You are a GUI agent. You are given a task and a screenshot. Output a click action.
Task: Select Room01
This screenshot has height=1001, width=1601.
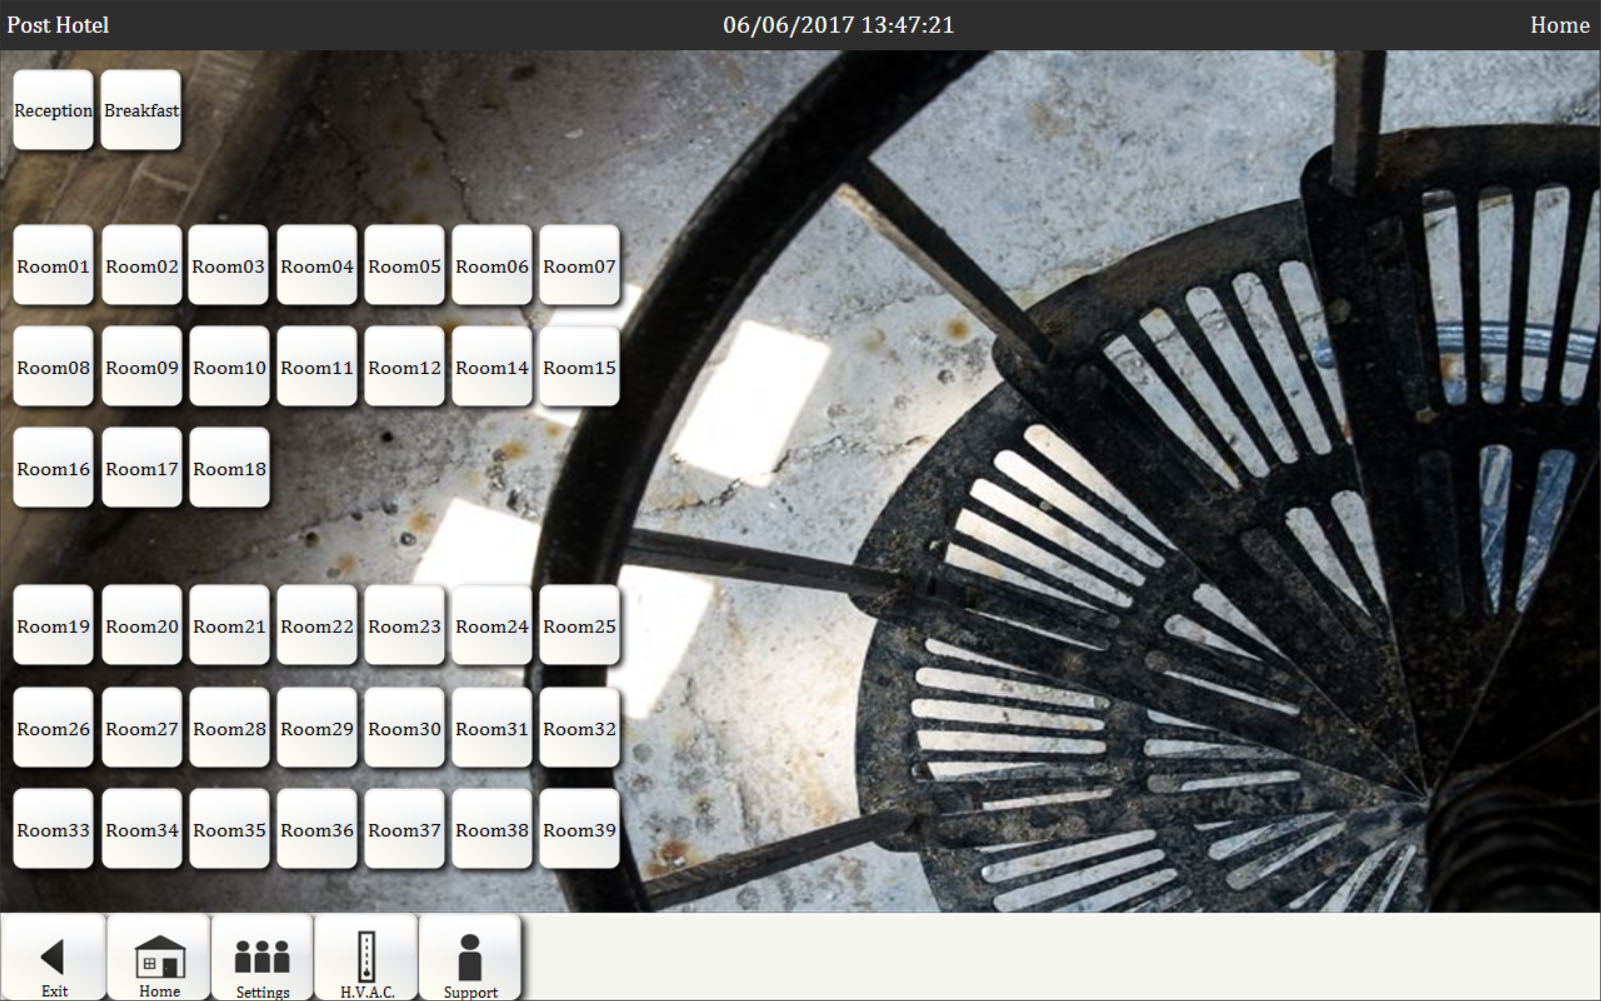pos(53,266)
